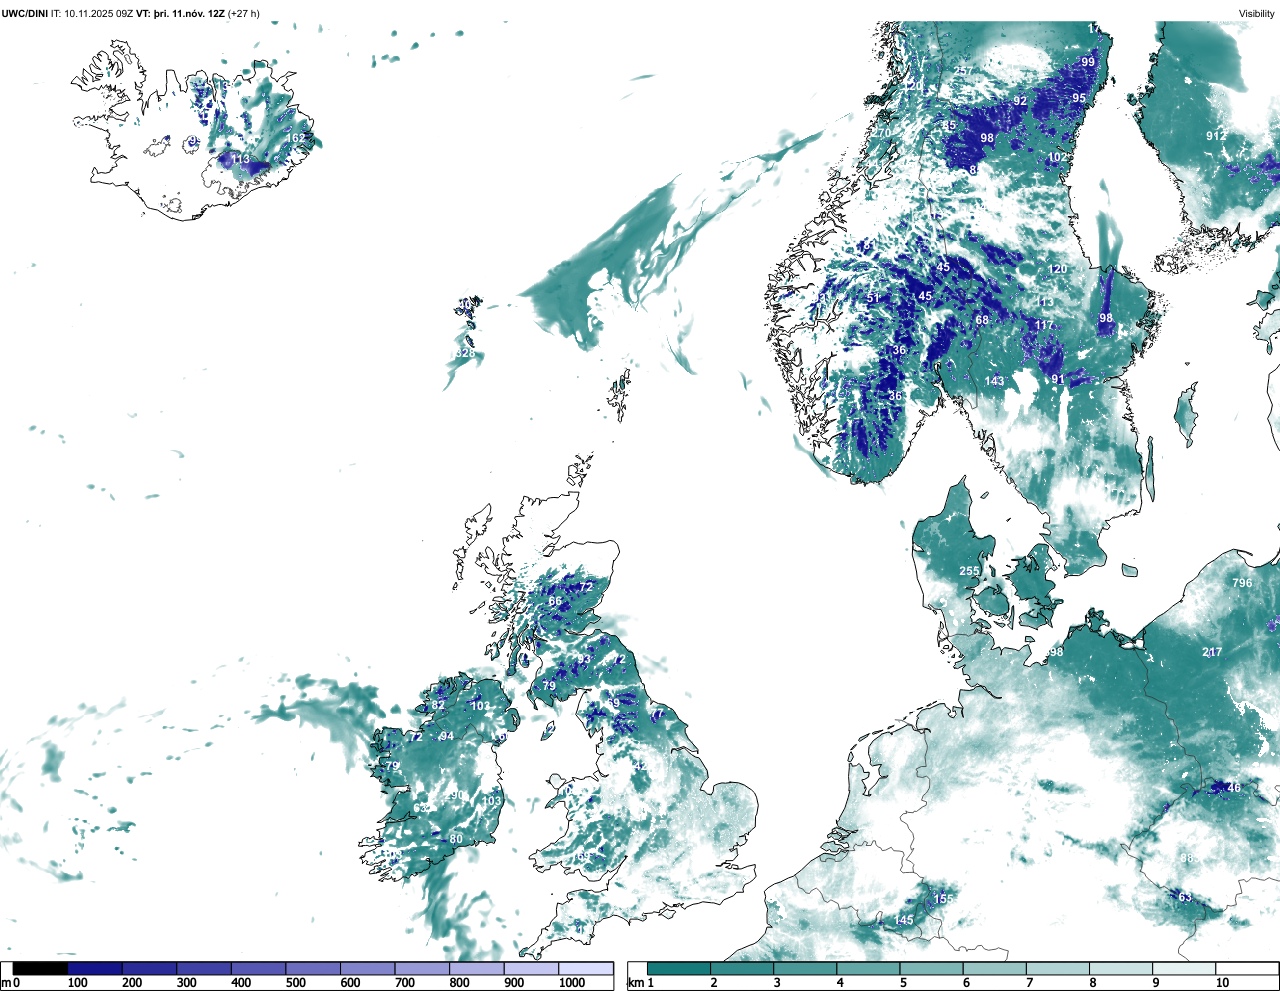Click the 82 value over northwest Ireland

pos(438,705)
